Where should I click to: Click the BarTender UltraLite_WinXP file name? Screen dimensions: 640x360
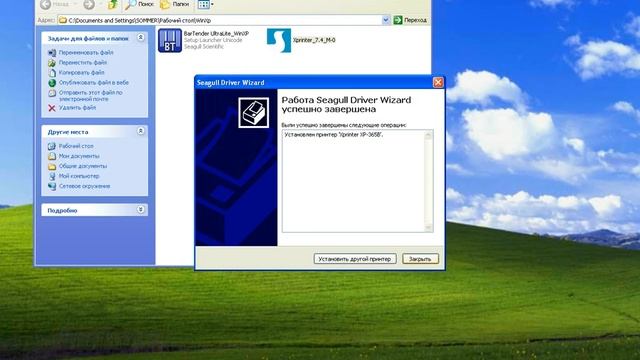point(216,33)
